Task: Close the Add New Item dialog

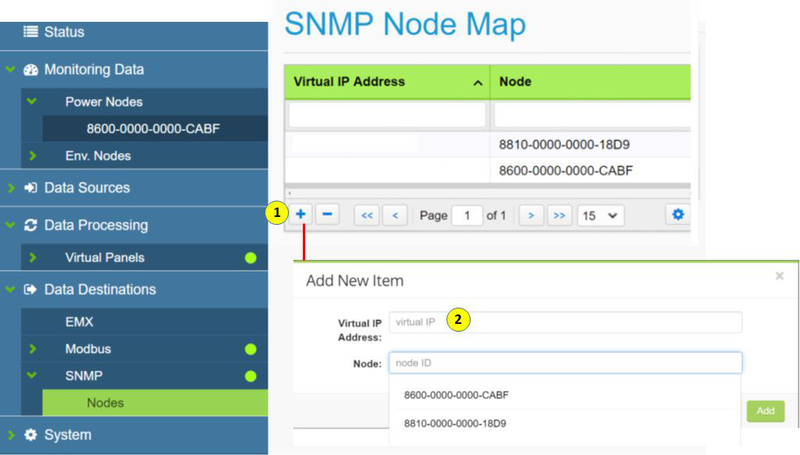Action: coord(780,276)
